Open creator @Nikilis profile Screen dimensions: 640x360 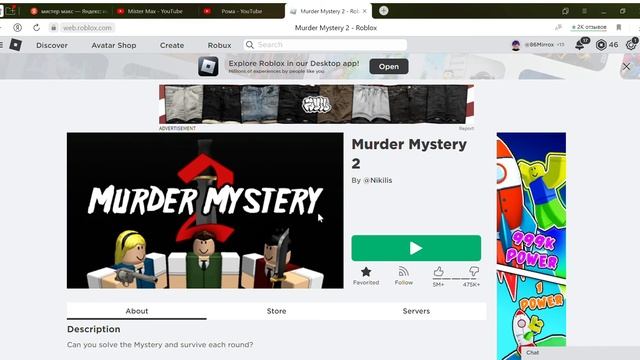point(378,180)
